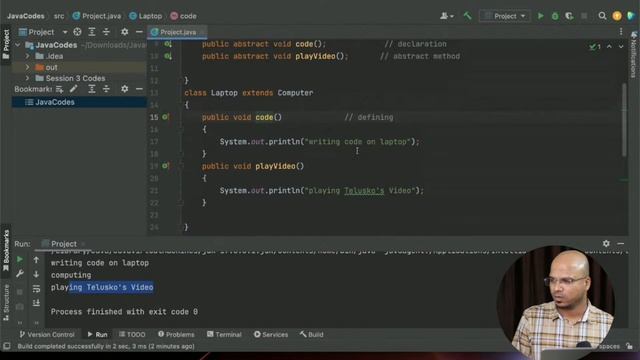Expand the .idea folder
Viewport: 640px width, 360px height.
click(27, 56)
